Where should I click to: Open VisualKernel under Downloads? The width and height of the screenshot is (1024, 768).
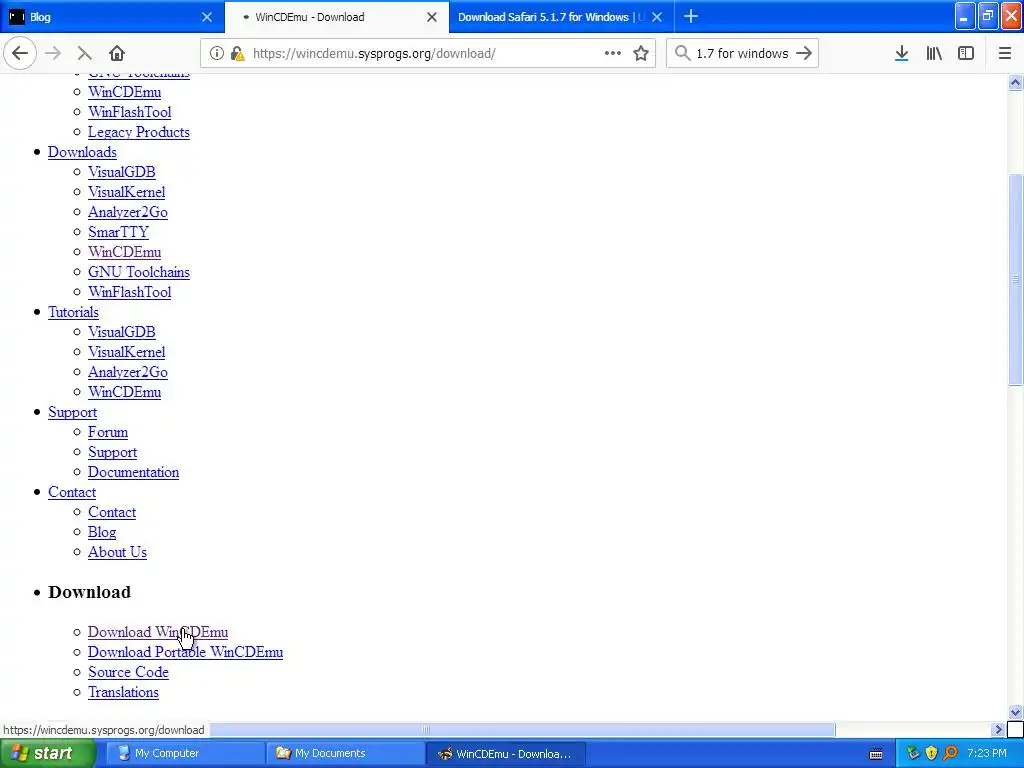127,192
